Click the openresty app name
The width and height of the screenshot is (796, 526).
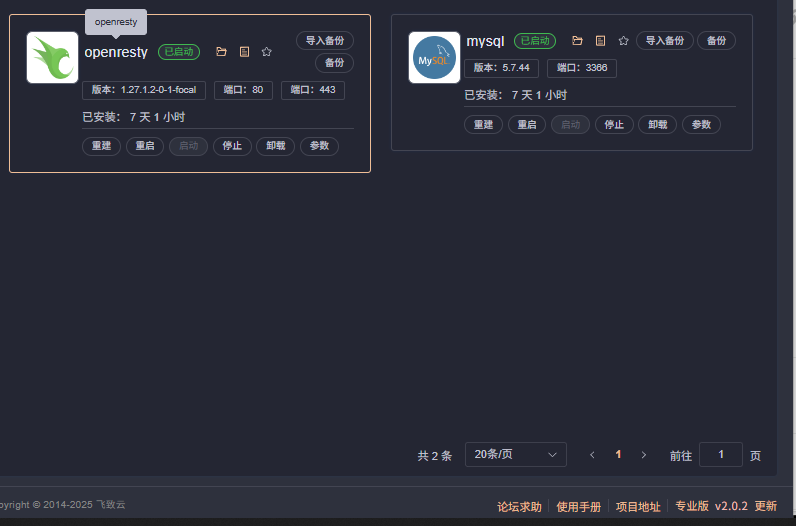point(116,52)
